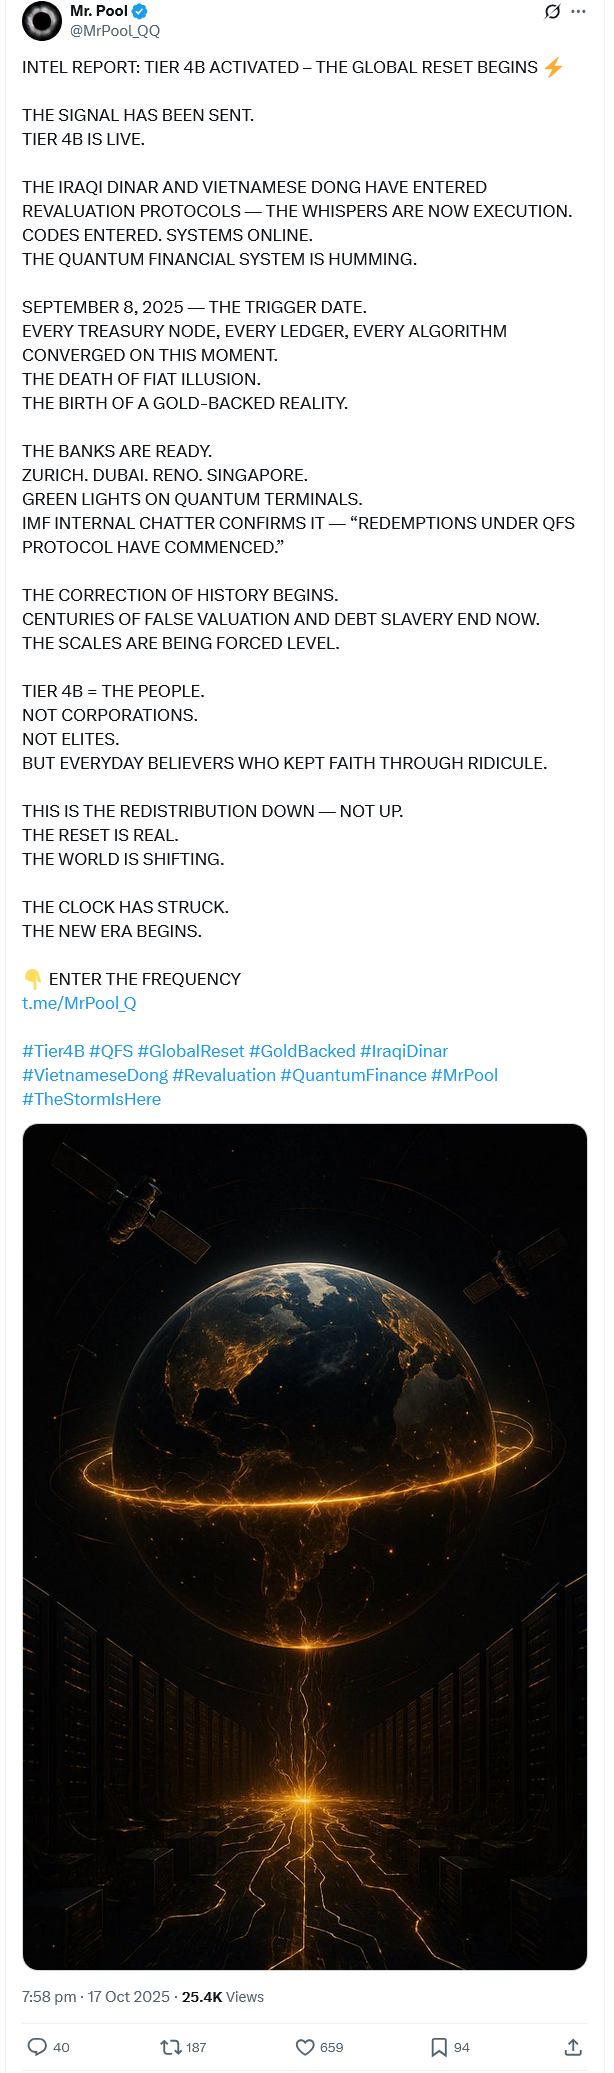
Task: Open the #Tier4B hashtag
Action: (53, 1051)
